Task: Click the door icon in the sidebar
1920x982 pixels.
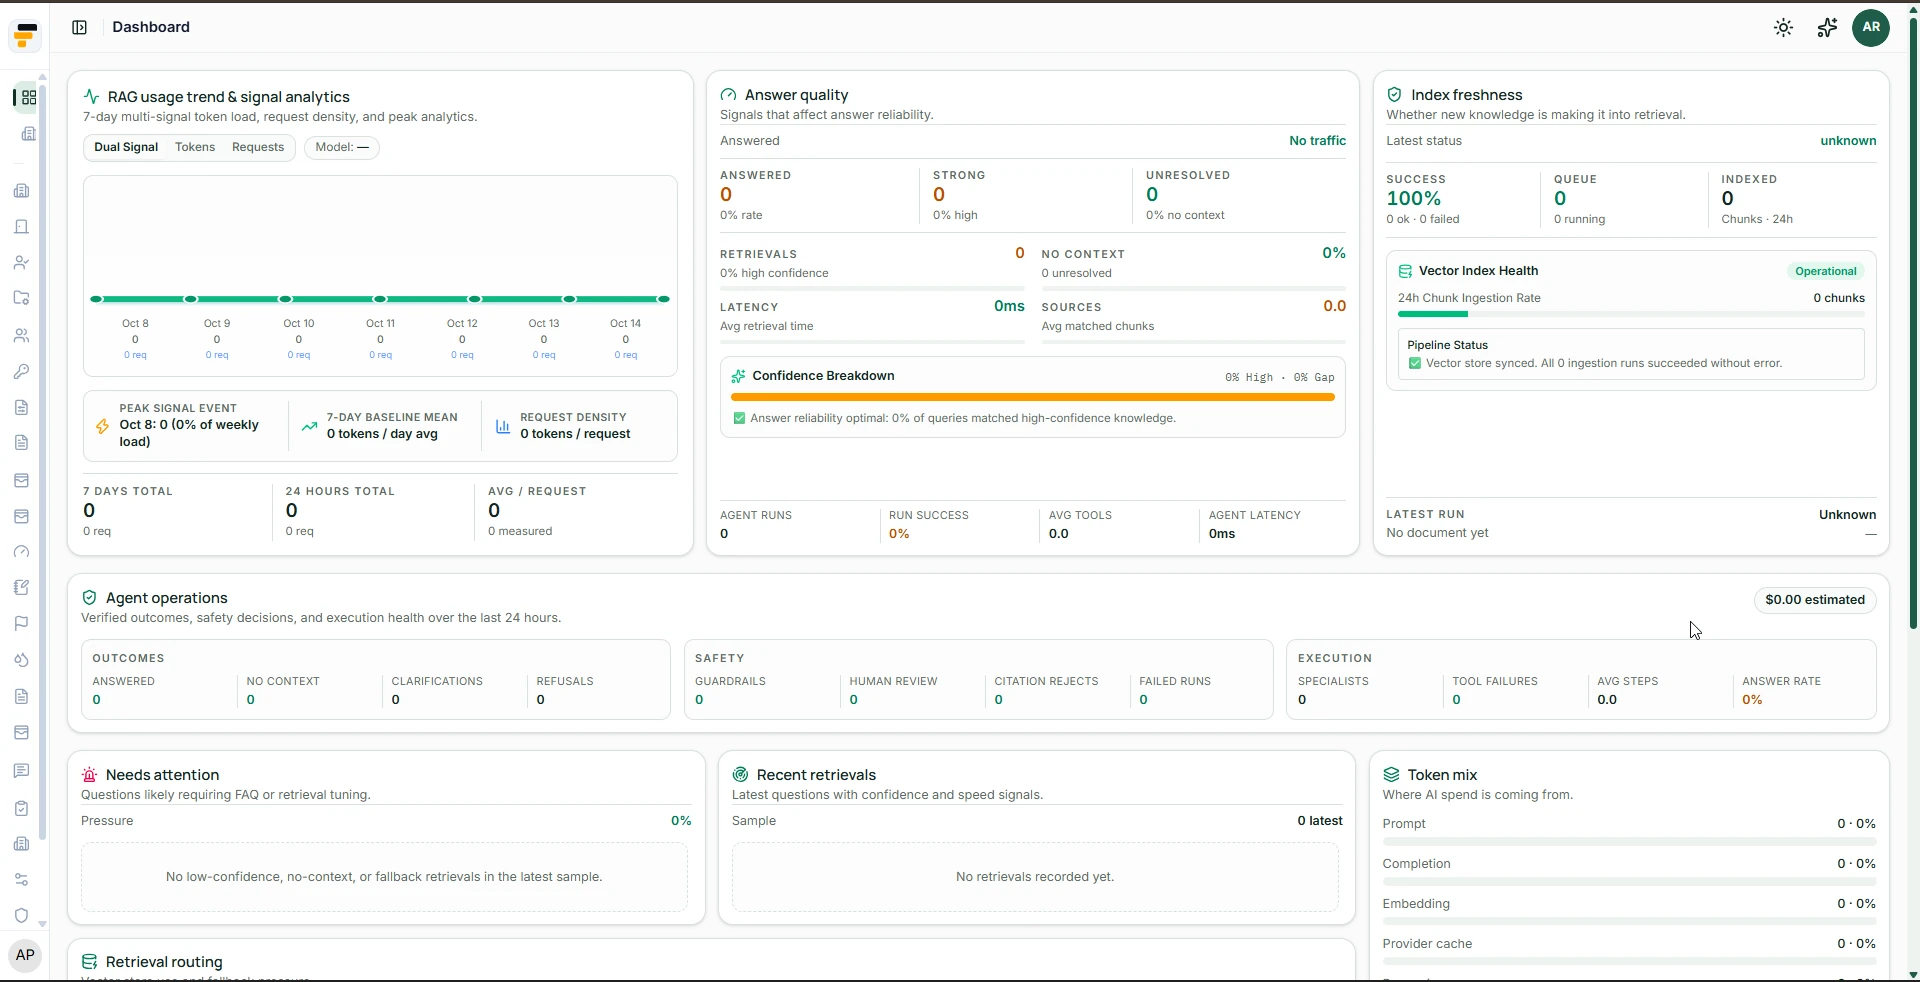Action: tap(21, 227)
